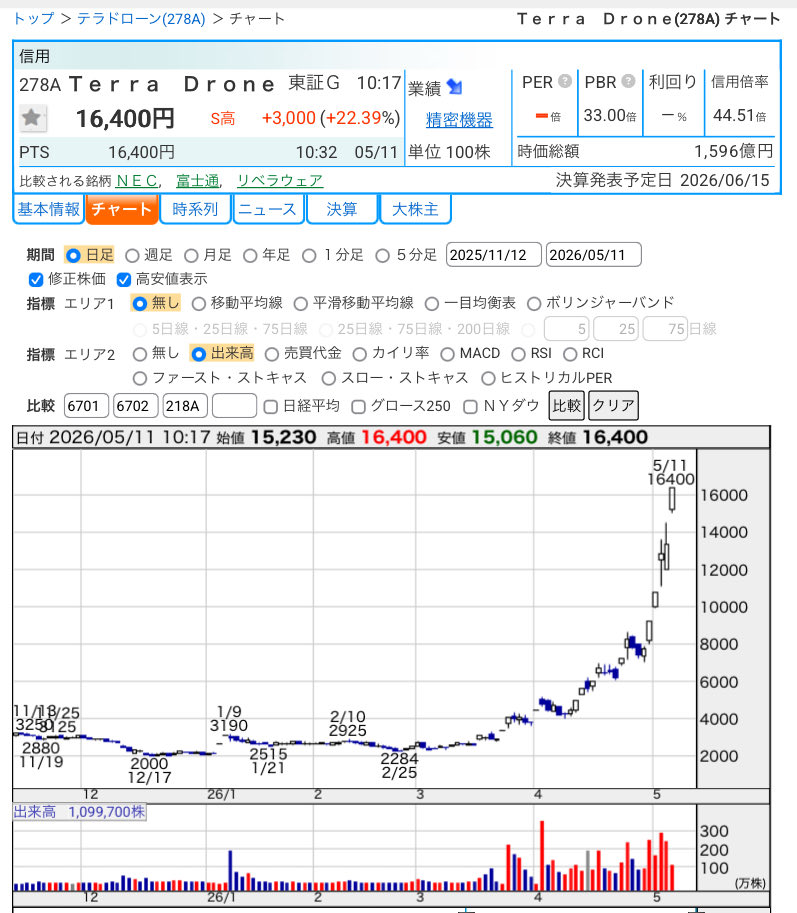Select 無し in indicator area 1

tap(140, 303)
